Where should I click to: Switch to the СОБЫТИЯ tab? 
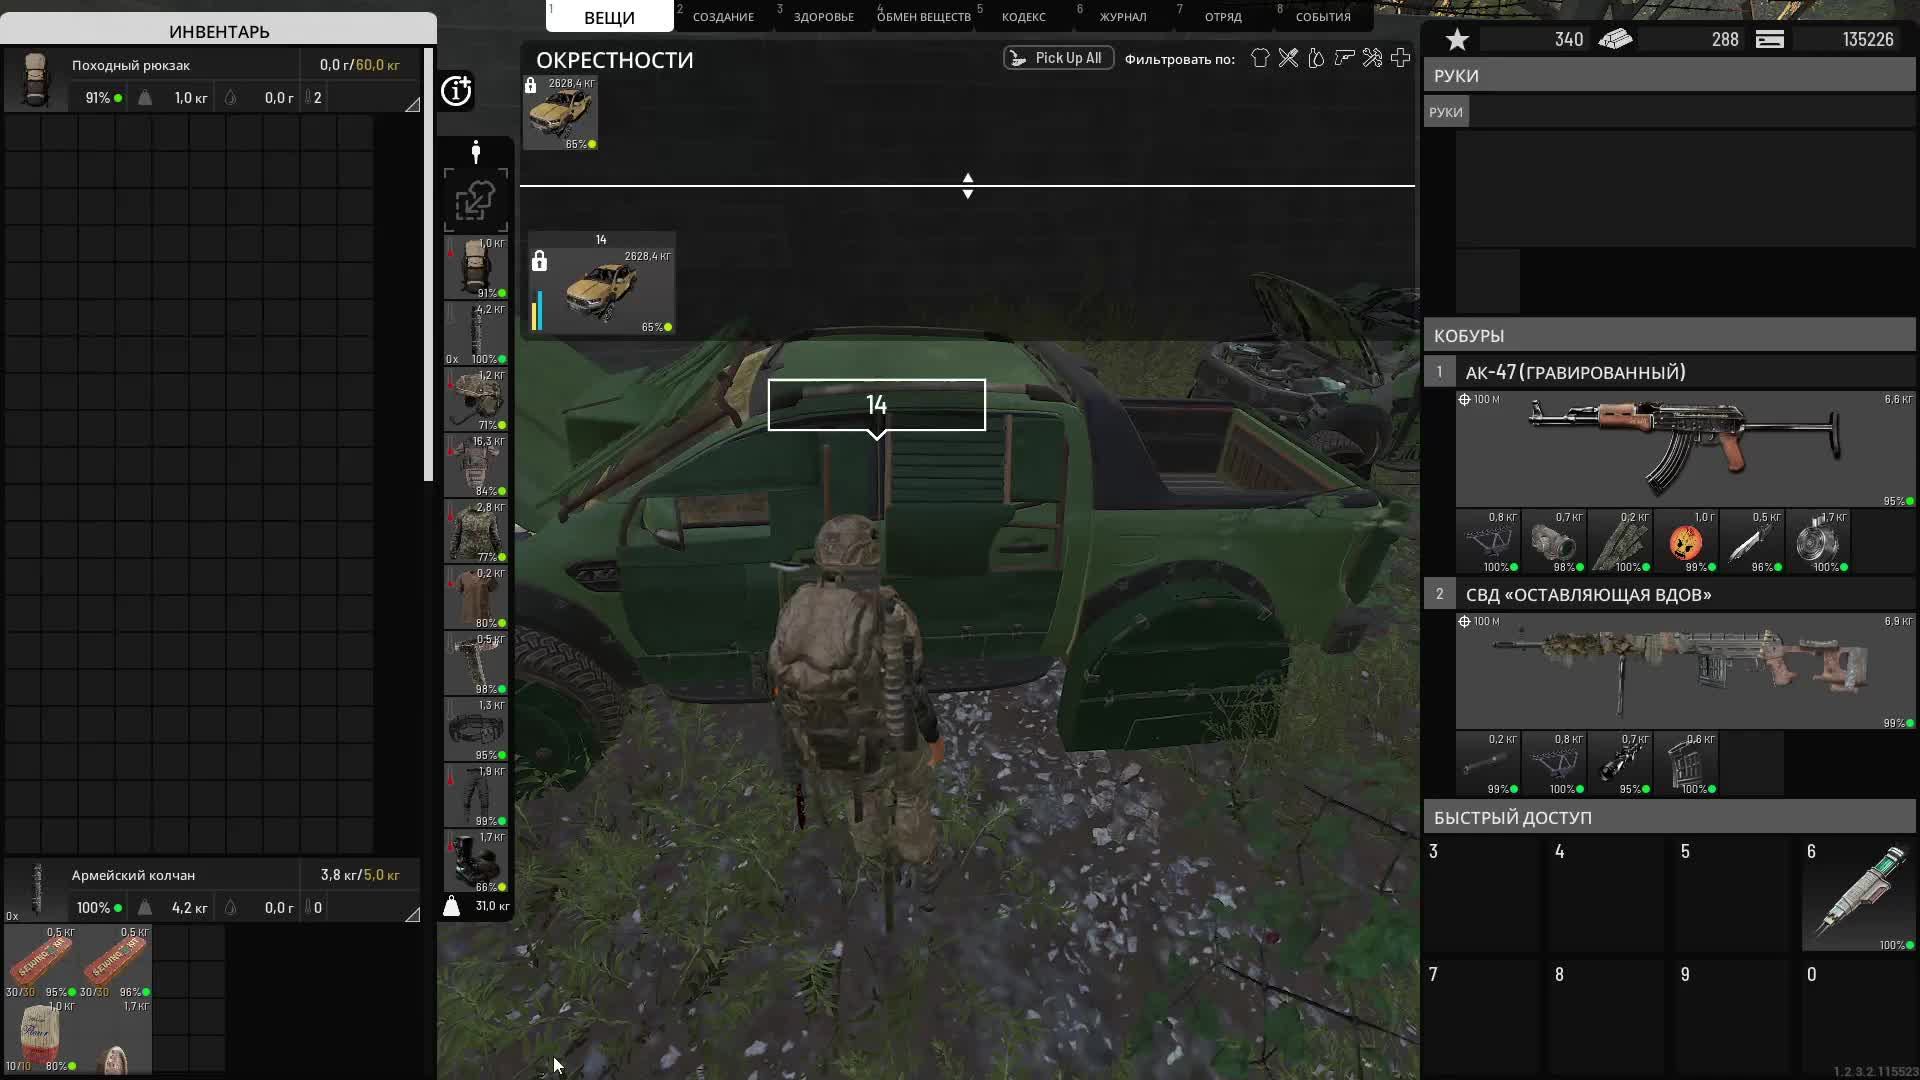pyautogui.click(x=1323, y=17)
